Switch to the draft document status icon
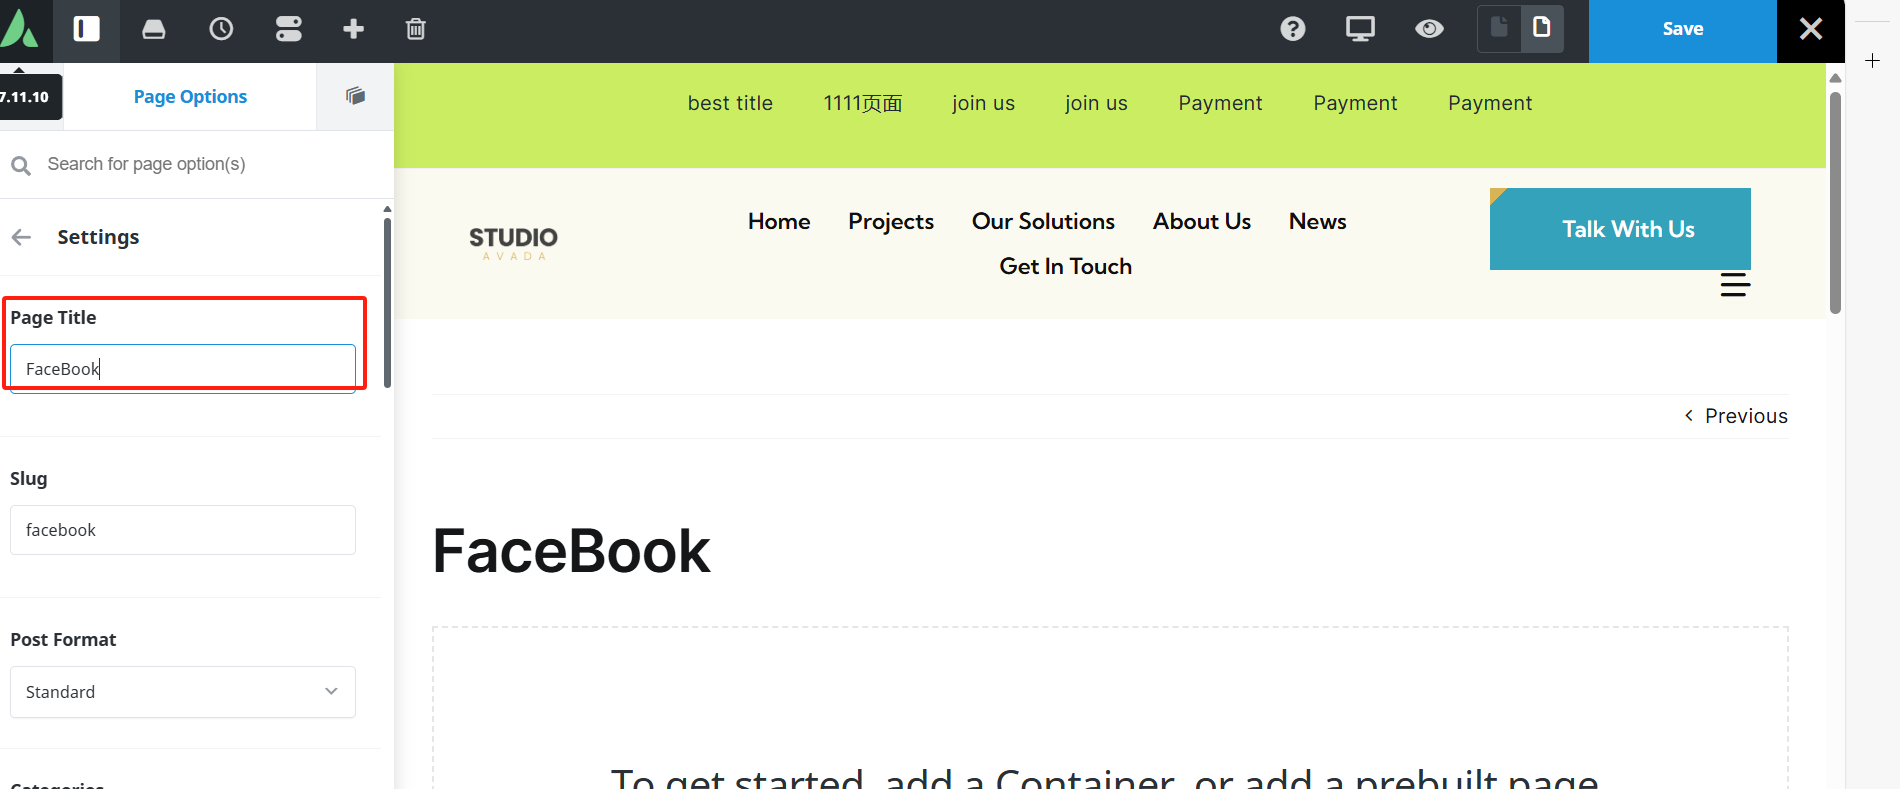 (x=1499, y=28)
